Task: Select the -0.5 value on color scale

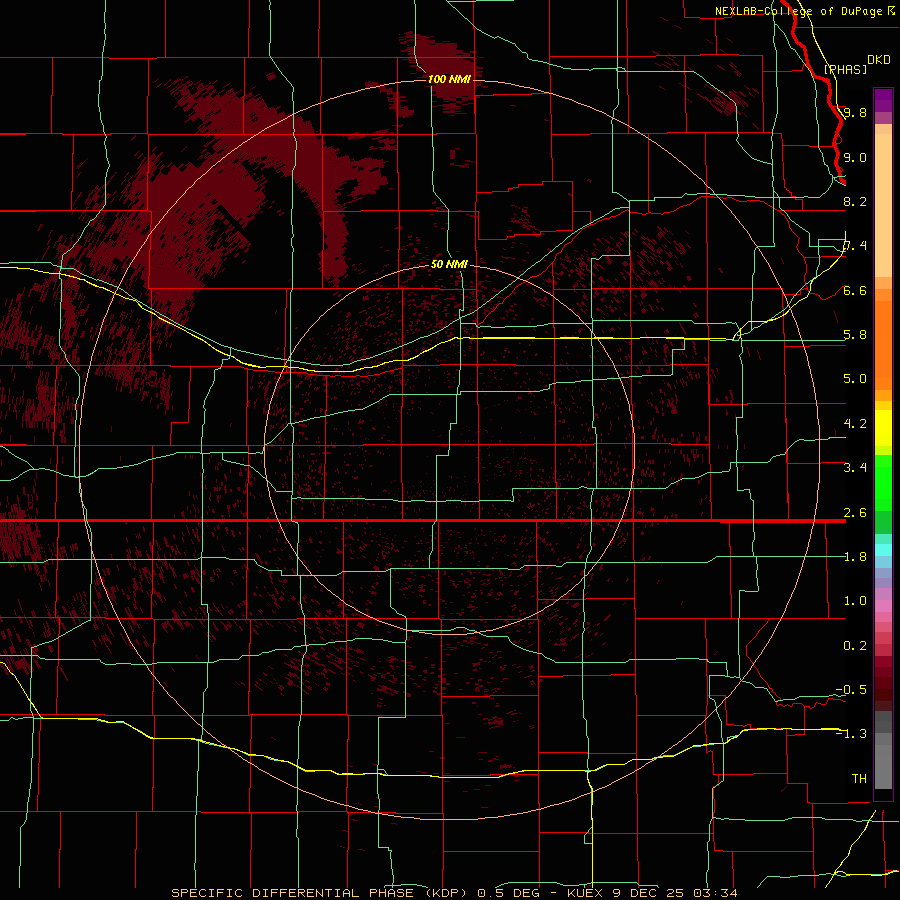Action: pyautogui.click(x=851, y=690)
